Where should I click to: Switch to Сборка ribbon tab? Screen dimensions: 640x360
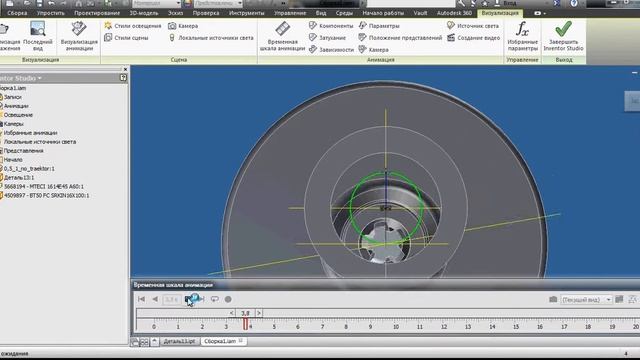(17, 13)
